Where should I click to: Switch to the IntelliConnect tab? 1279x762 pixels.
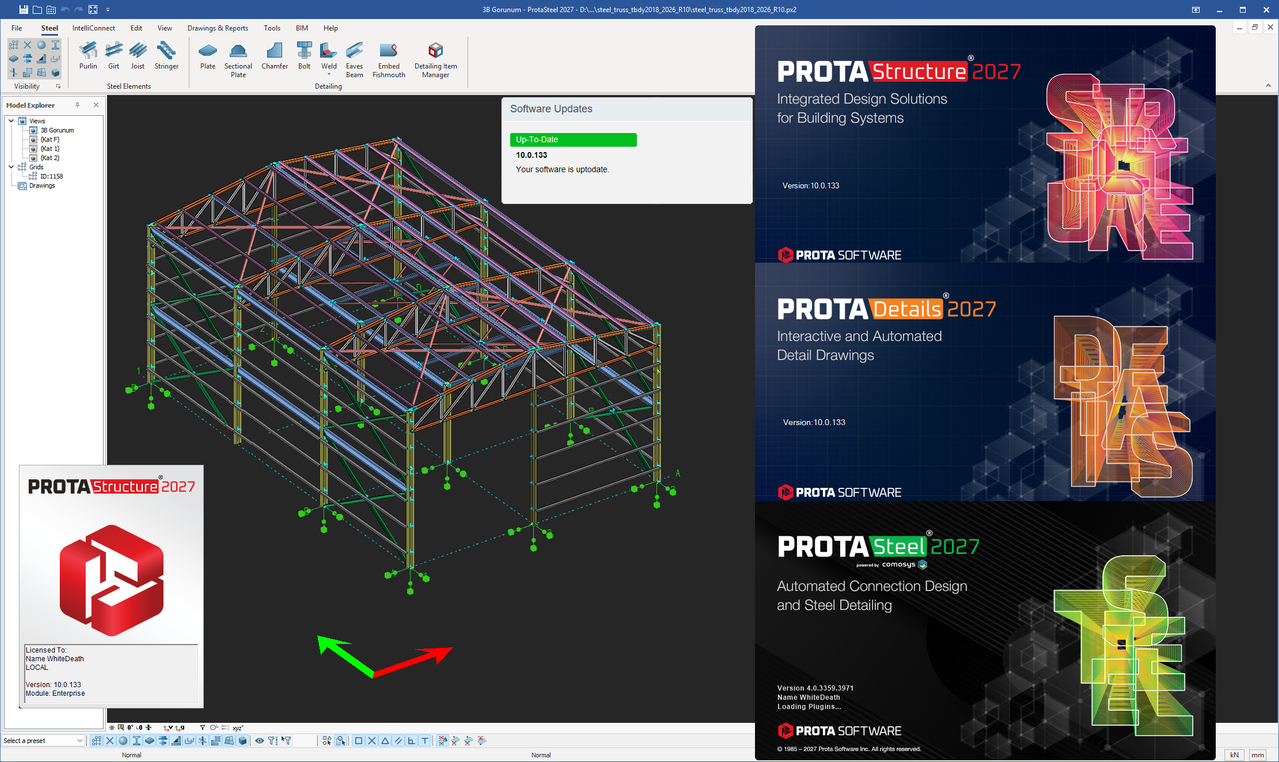(94, 28)
